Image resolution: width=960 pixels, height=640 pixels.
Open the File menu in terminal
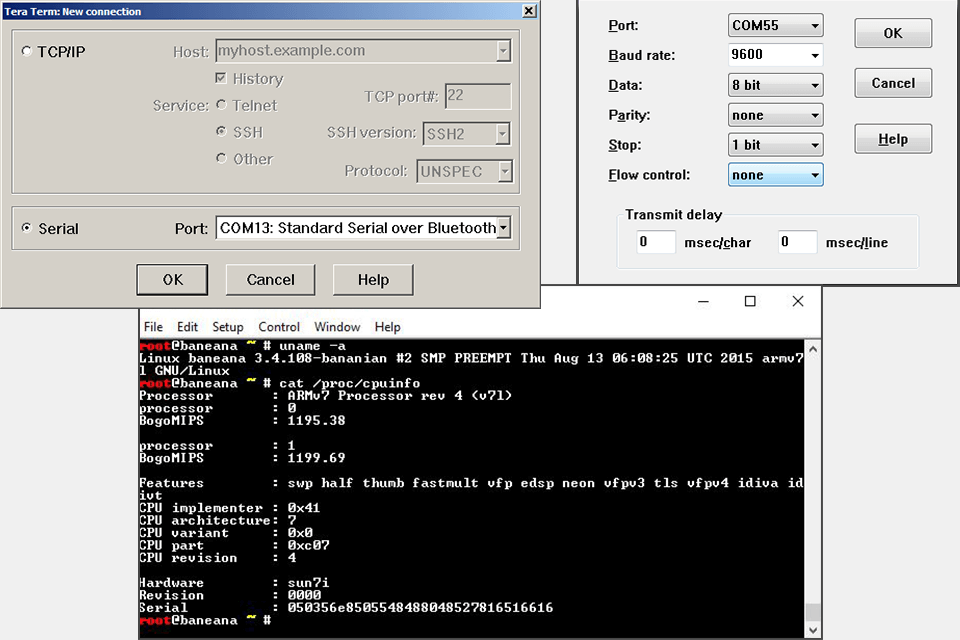click(153, 327)
